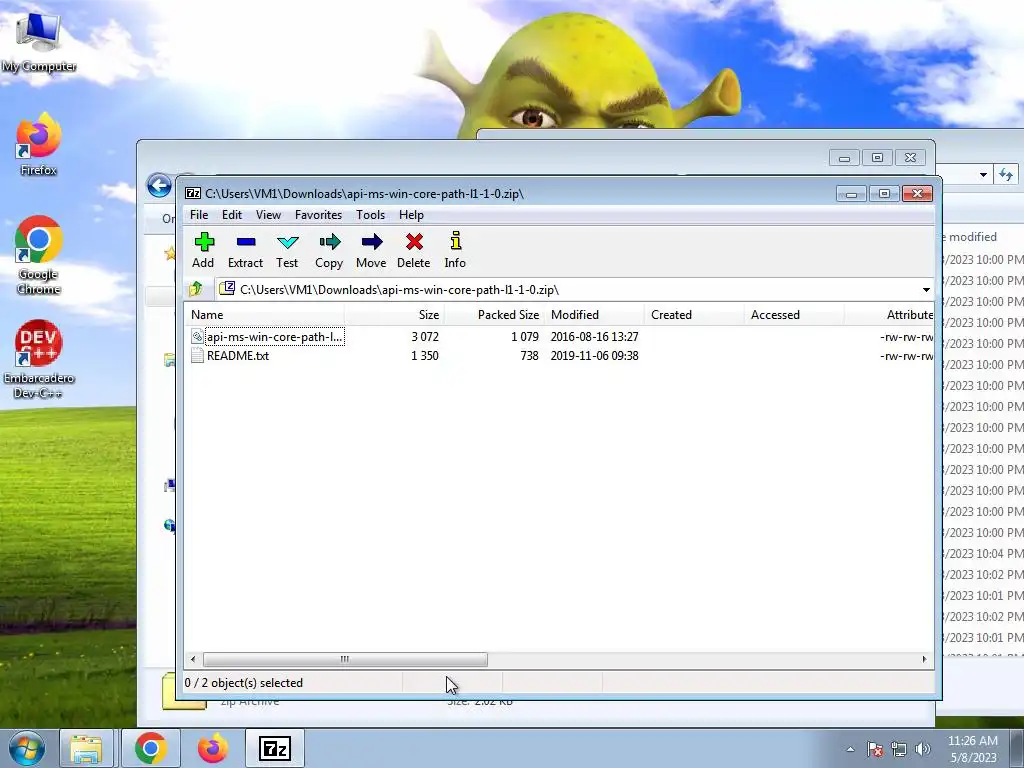The image size is (1024, 768).
Task: Open the Windows Start button
Action: (x=26, y=748)
